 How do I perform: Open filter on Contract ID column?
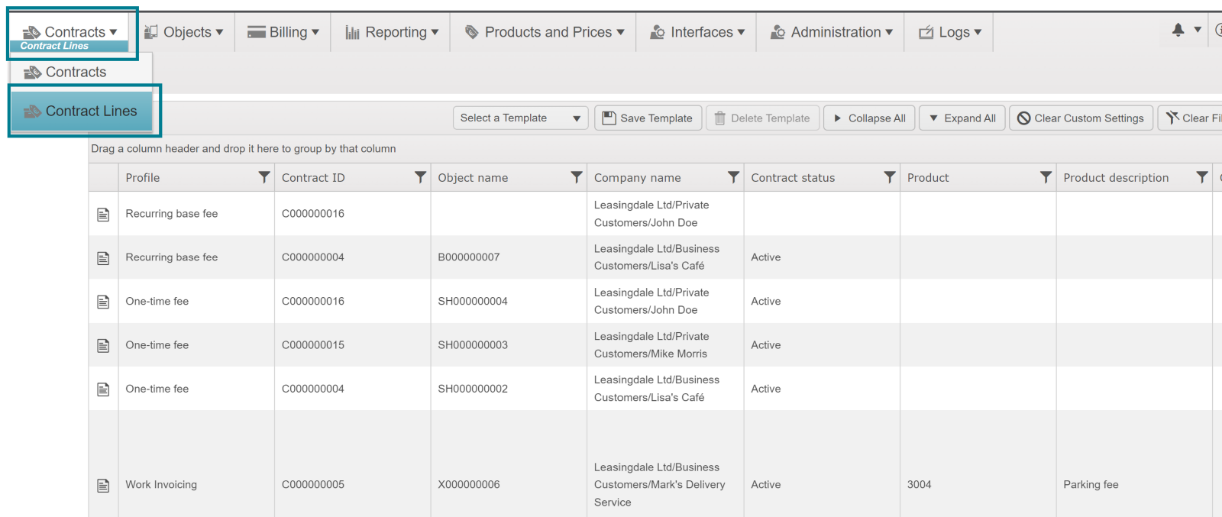420,178
